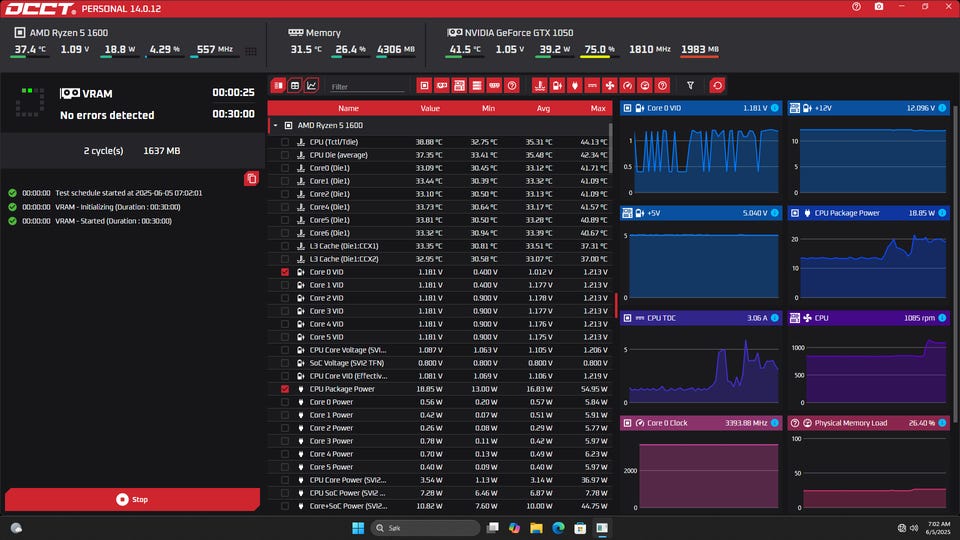Image resolution: width=960 pixels, height=540 pixels.
Task: Open info for the Physical Memory Load graph
Action: tap(942, 423)
